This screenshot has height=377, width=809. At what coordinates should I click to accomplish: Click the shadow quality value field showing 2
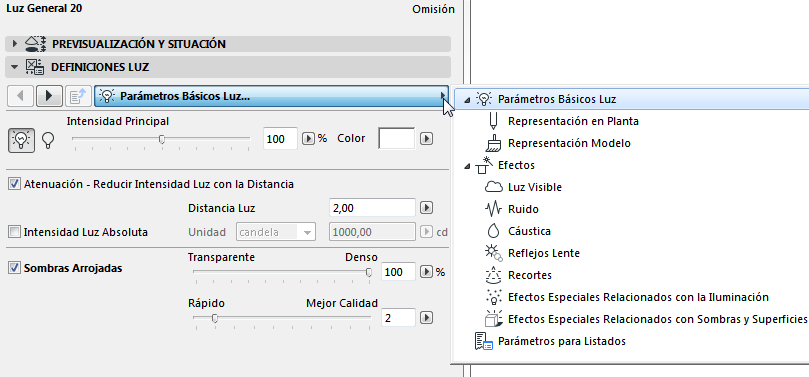398,317
